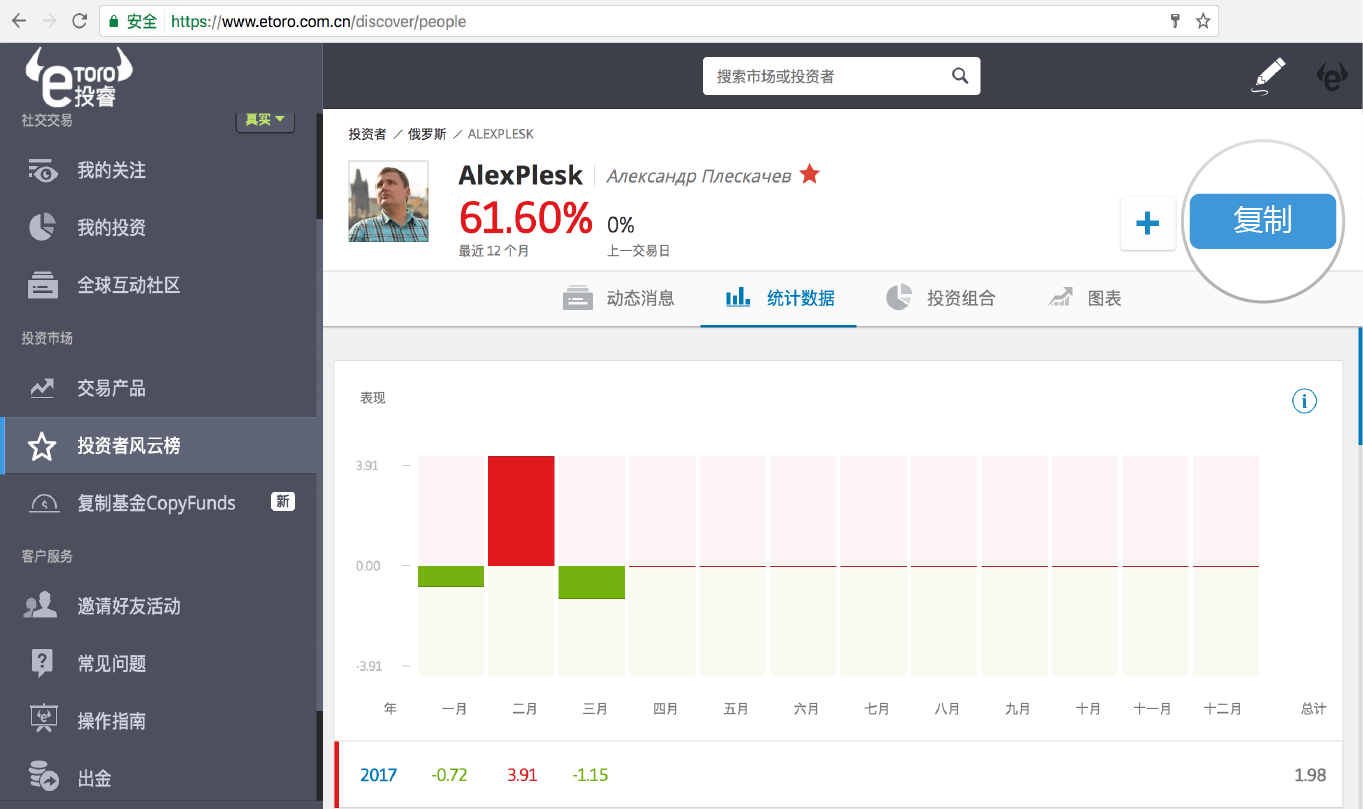The width and height of the screenshot is (1363, 809).
Task: Click the -1.15 March value
Action: click(590, 775)
